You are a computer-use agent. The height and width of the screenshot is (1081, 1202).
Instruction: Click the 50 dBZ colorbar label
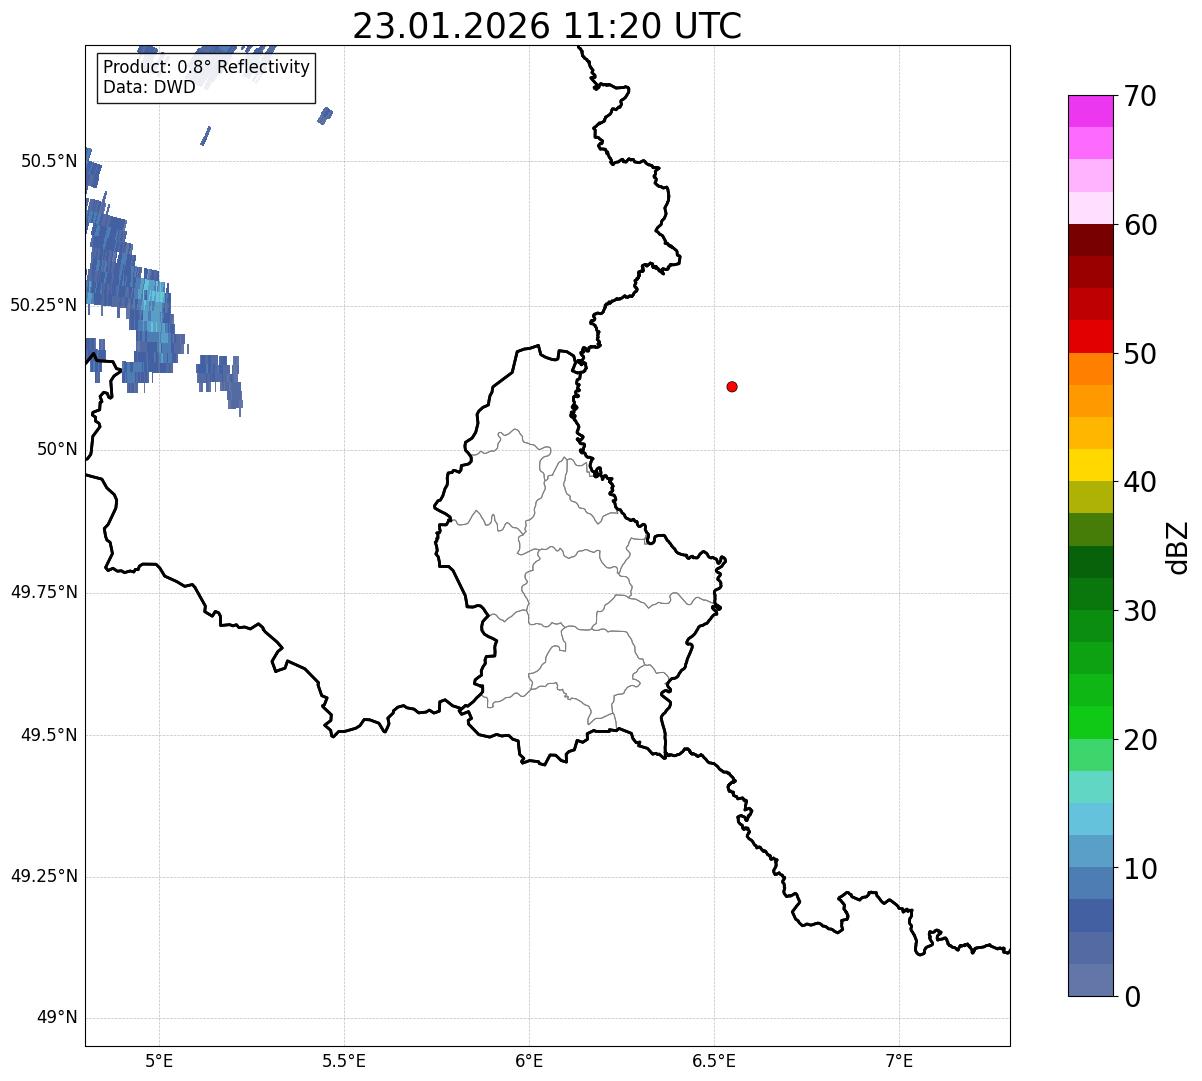pyautogui.click(x=1140, y=354)
